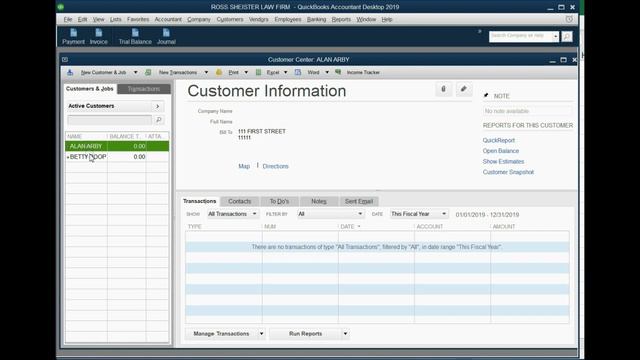Open the Trial Balance shortcut
Image resolution: width=640 pixels, height=360 pixels.
(135, 36)
